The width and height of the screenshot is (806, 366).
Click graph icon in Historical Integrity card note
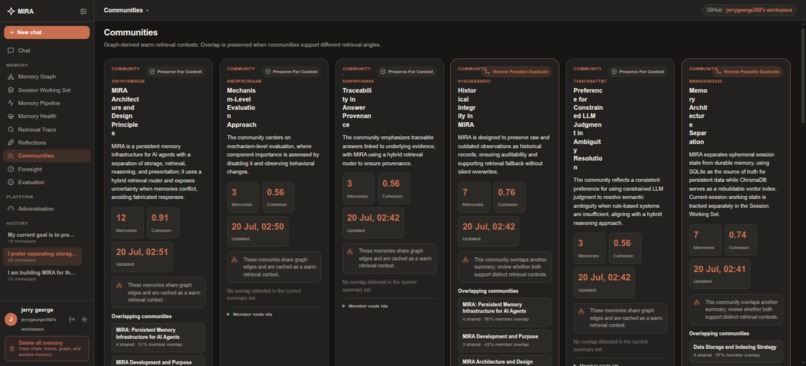[x=466, y=260]
